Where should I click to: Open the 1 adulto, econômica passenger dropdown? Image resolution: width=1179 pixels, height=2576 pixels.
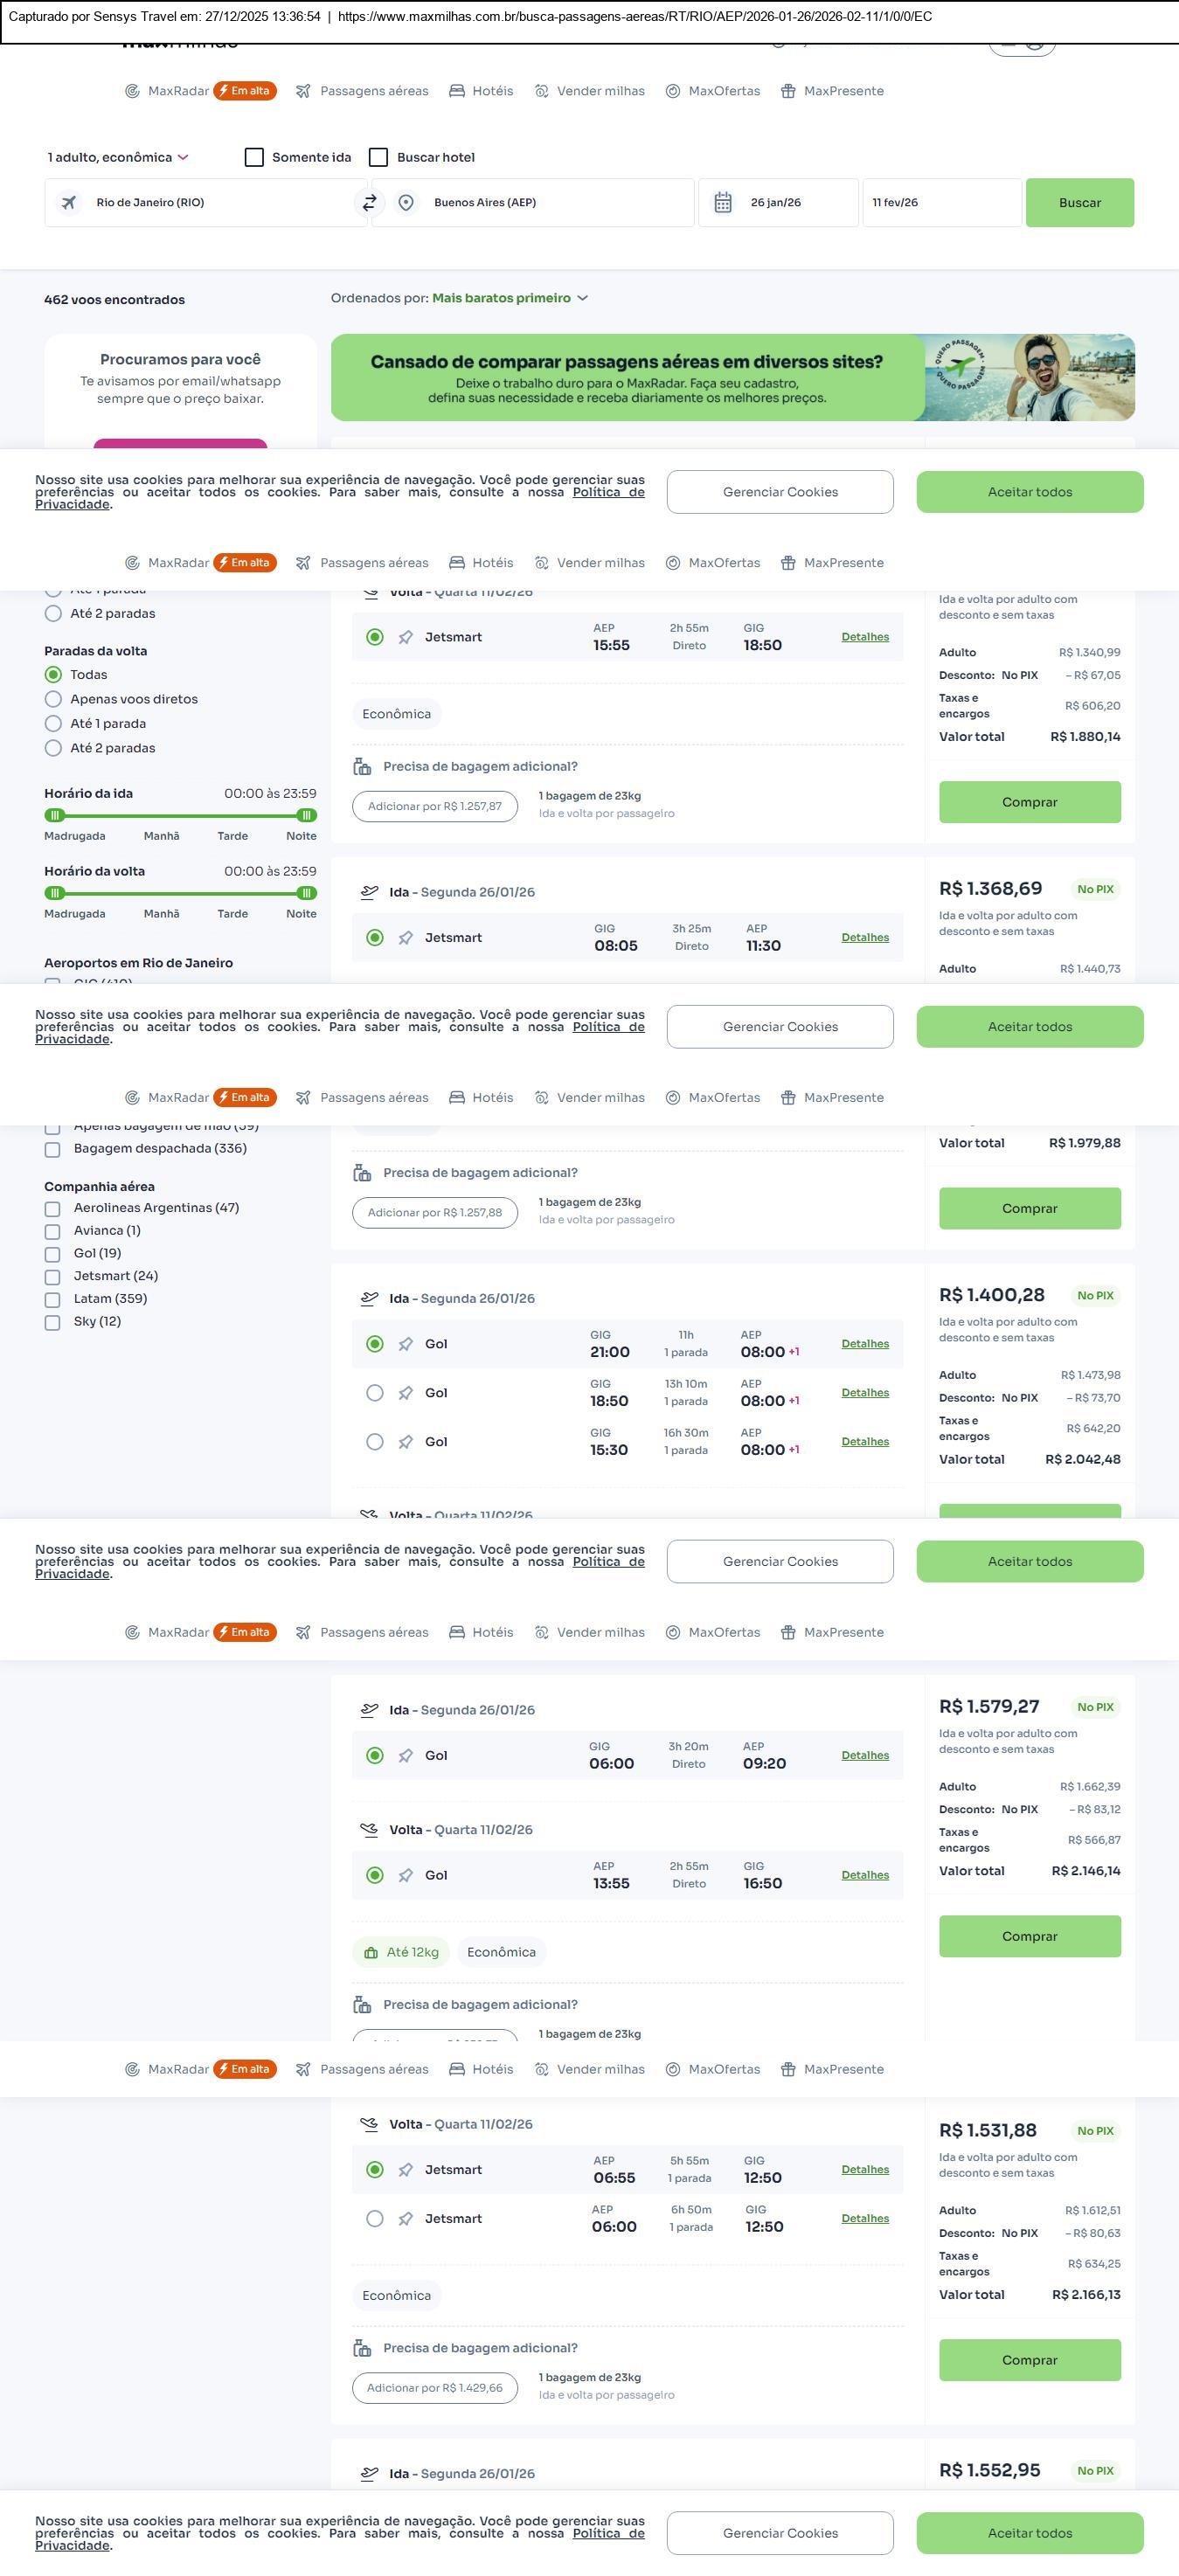(118, 157)
